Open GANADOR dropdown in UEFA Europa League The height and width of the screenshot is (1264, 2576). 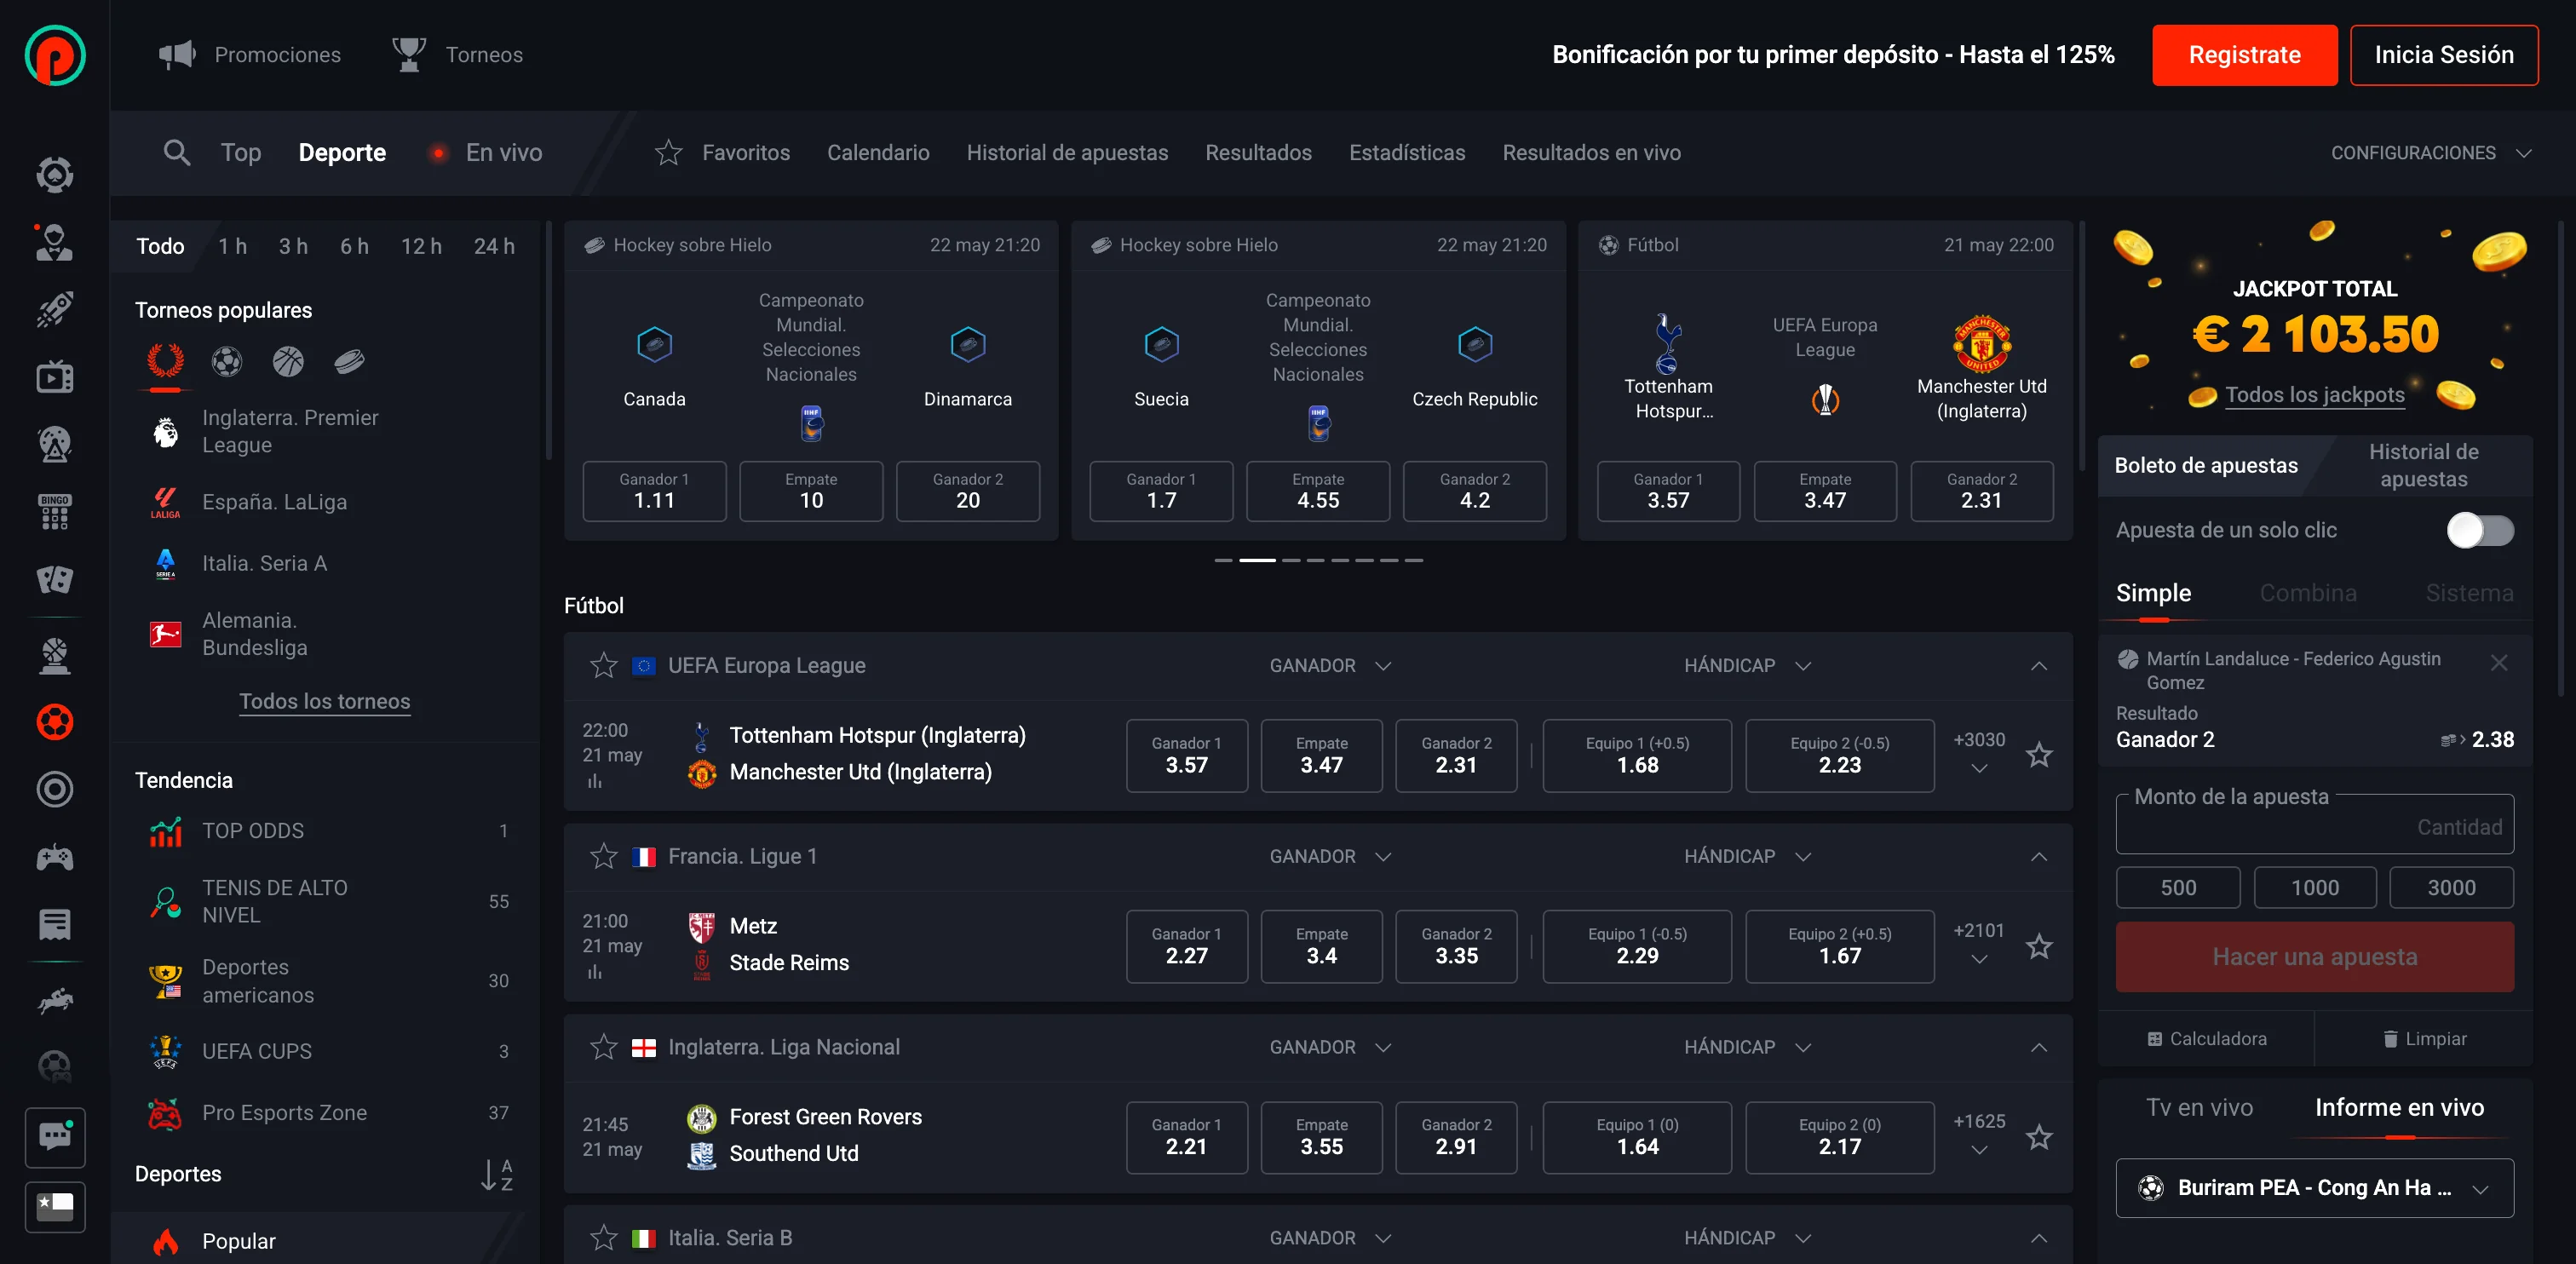pos(1330,665)
